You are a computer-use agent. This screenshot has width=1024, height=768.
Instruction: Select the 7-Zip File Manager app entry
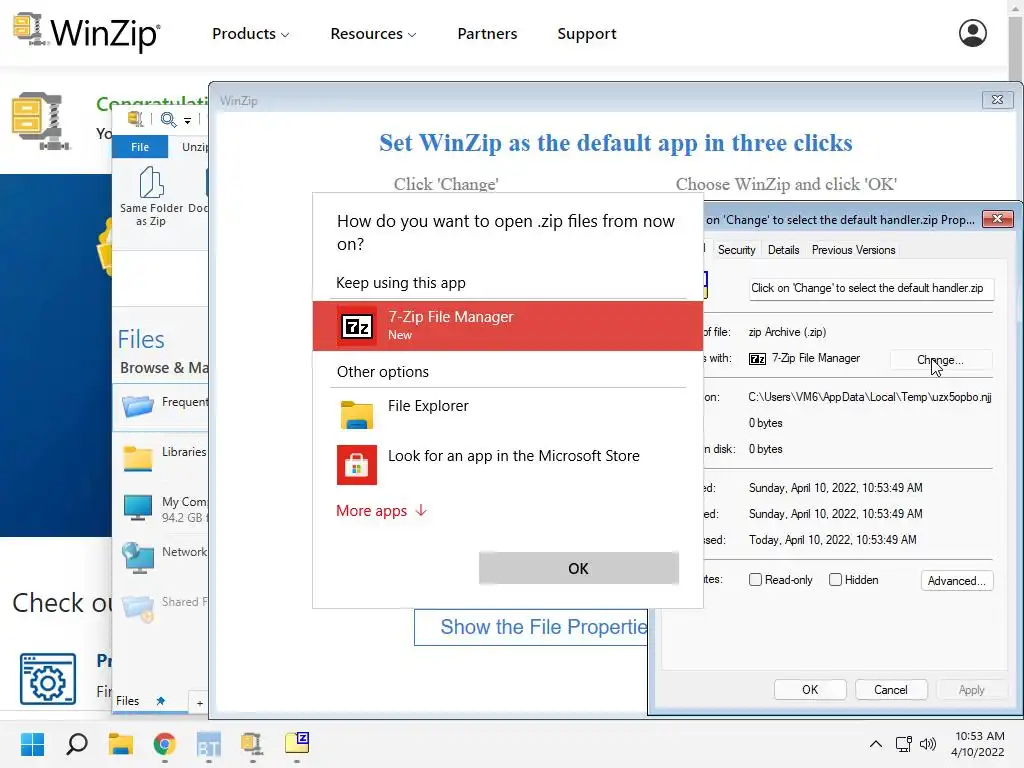point(507,325)
